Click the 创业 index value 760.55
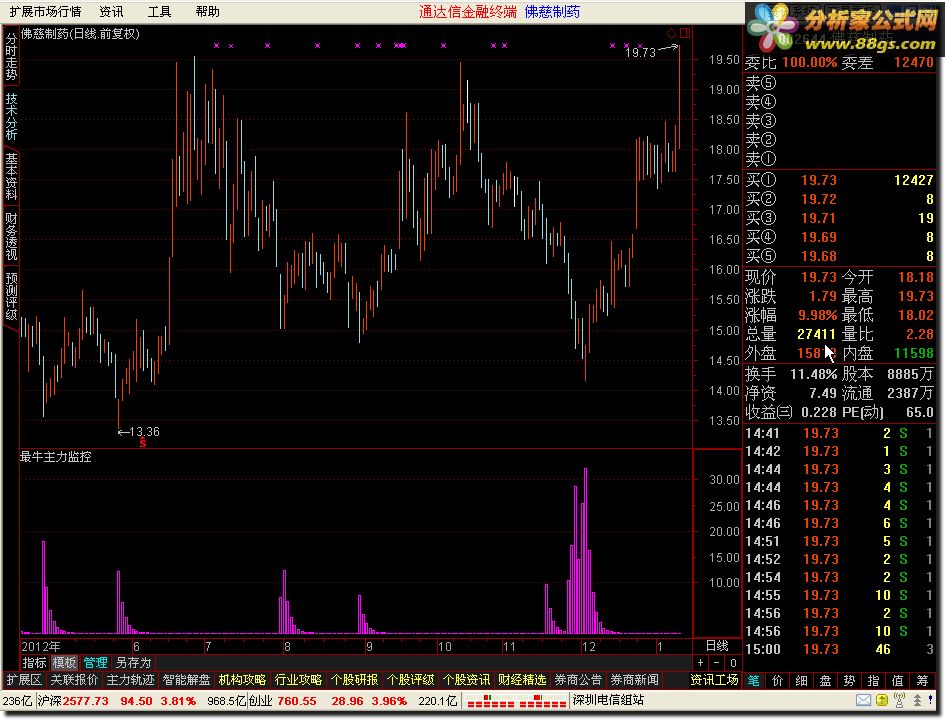 coord(297,701)
